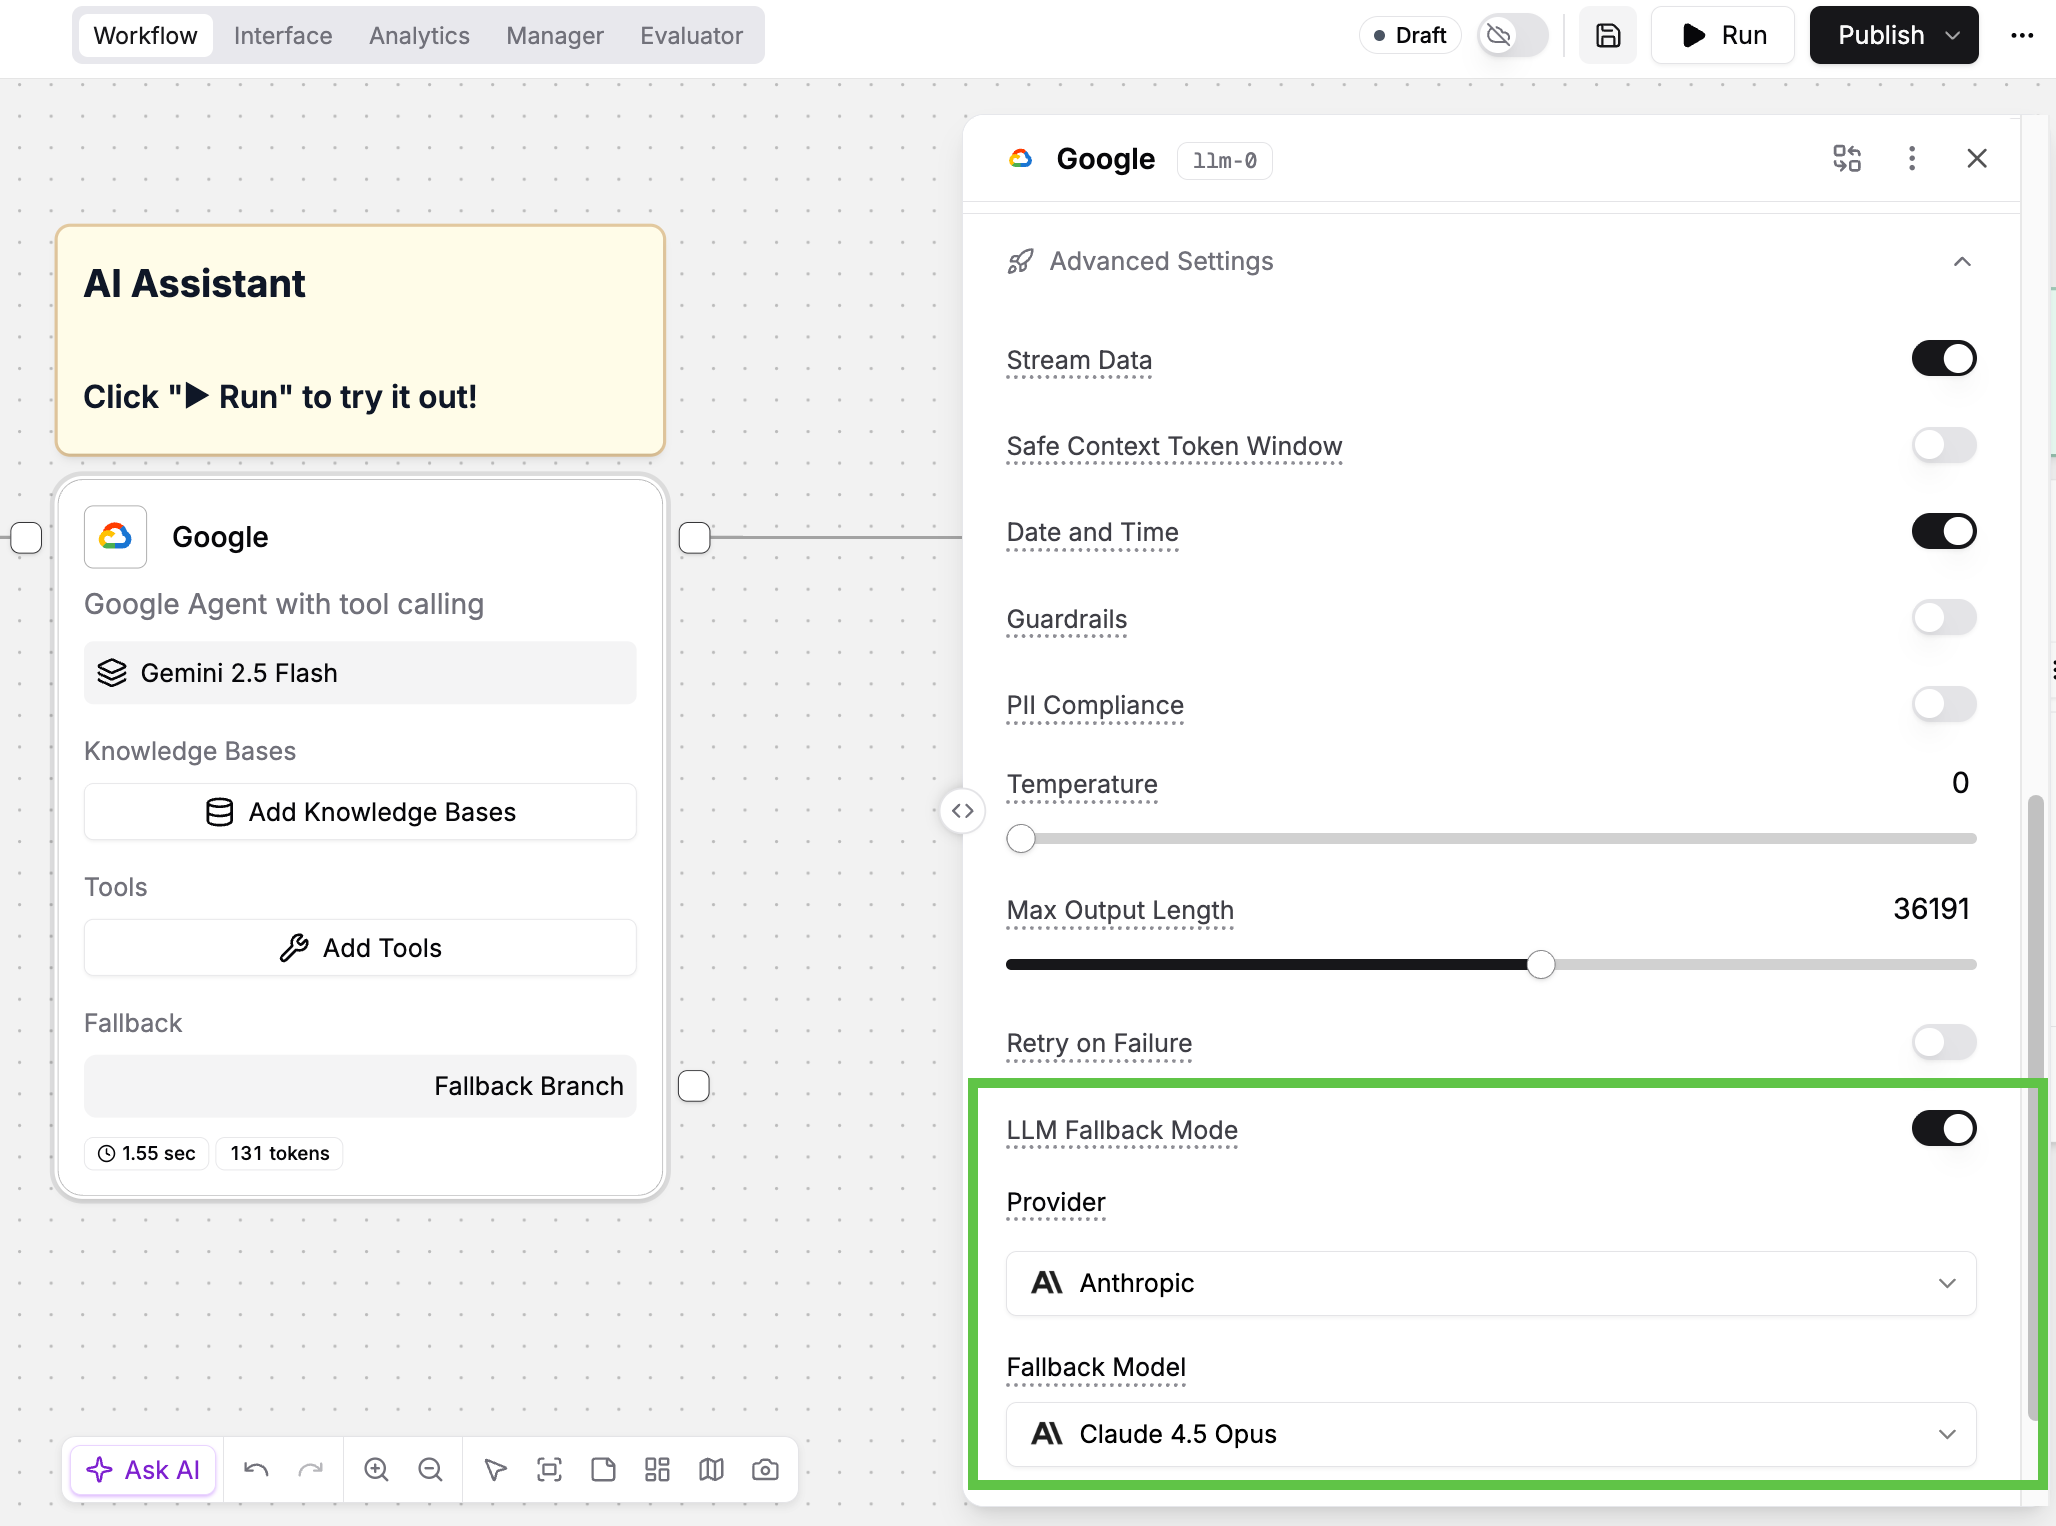
Task: Click the swap node icon in panel header
Action: pyautogui.click(x=1846, y=159)
